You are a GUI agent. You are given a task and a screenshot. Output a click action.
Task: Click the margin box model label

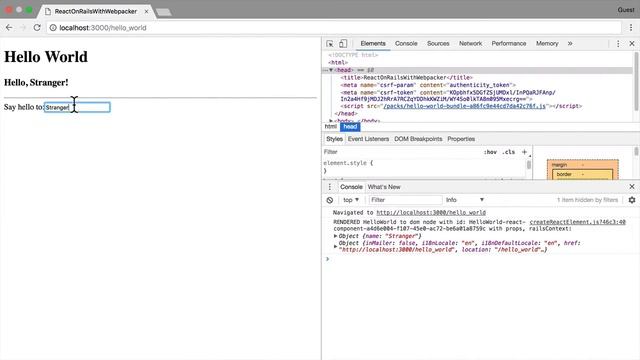point(559,165)
